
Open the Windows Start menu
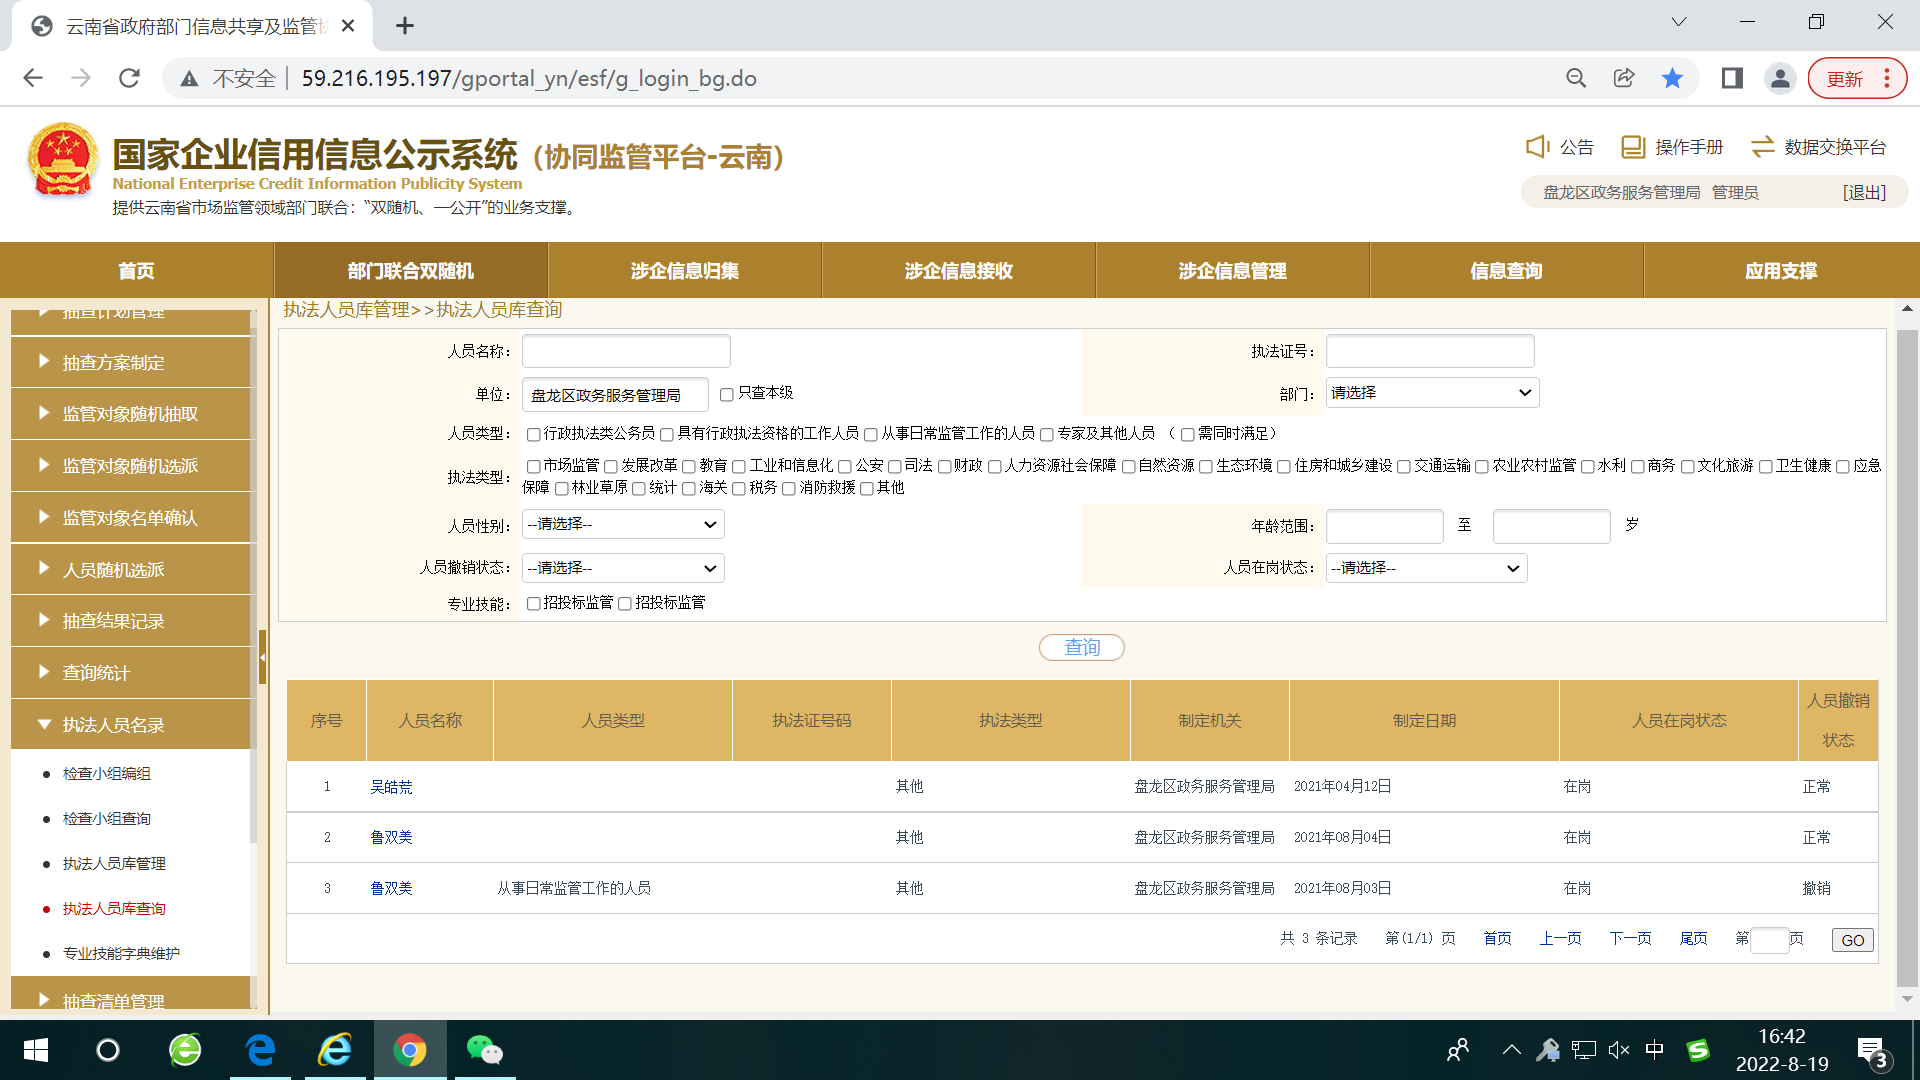36,1050
